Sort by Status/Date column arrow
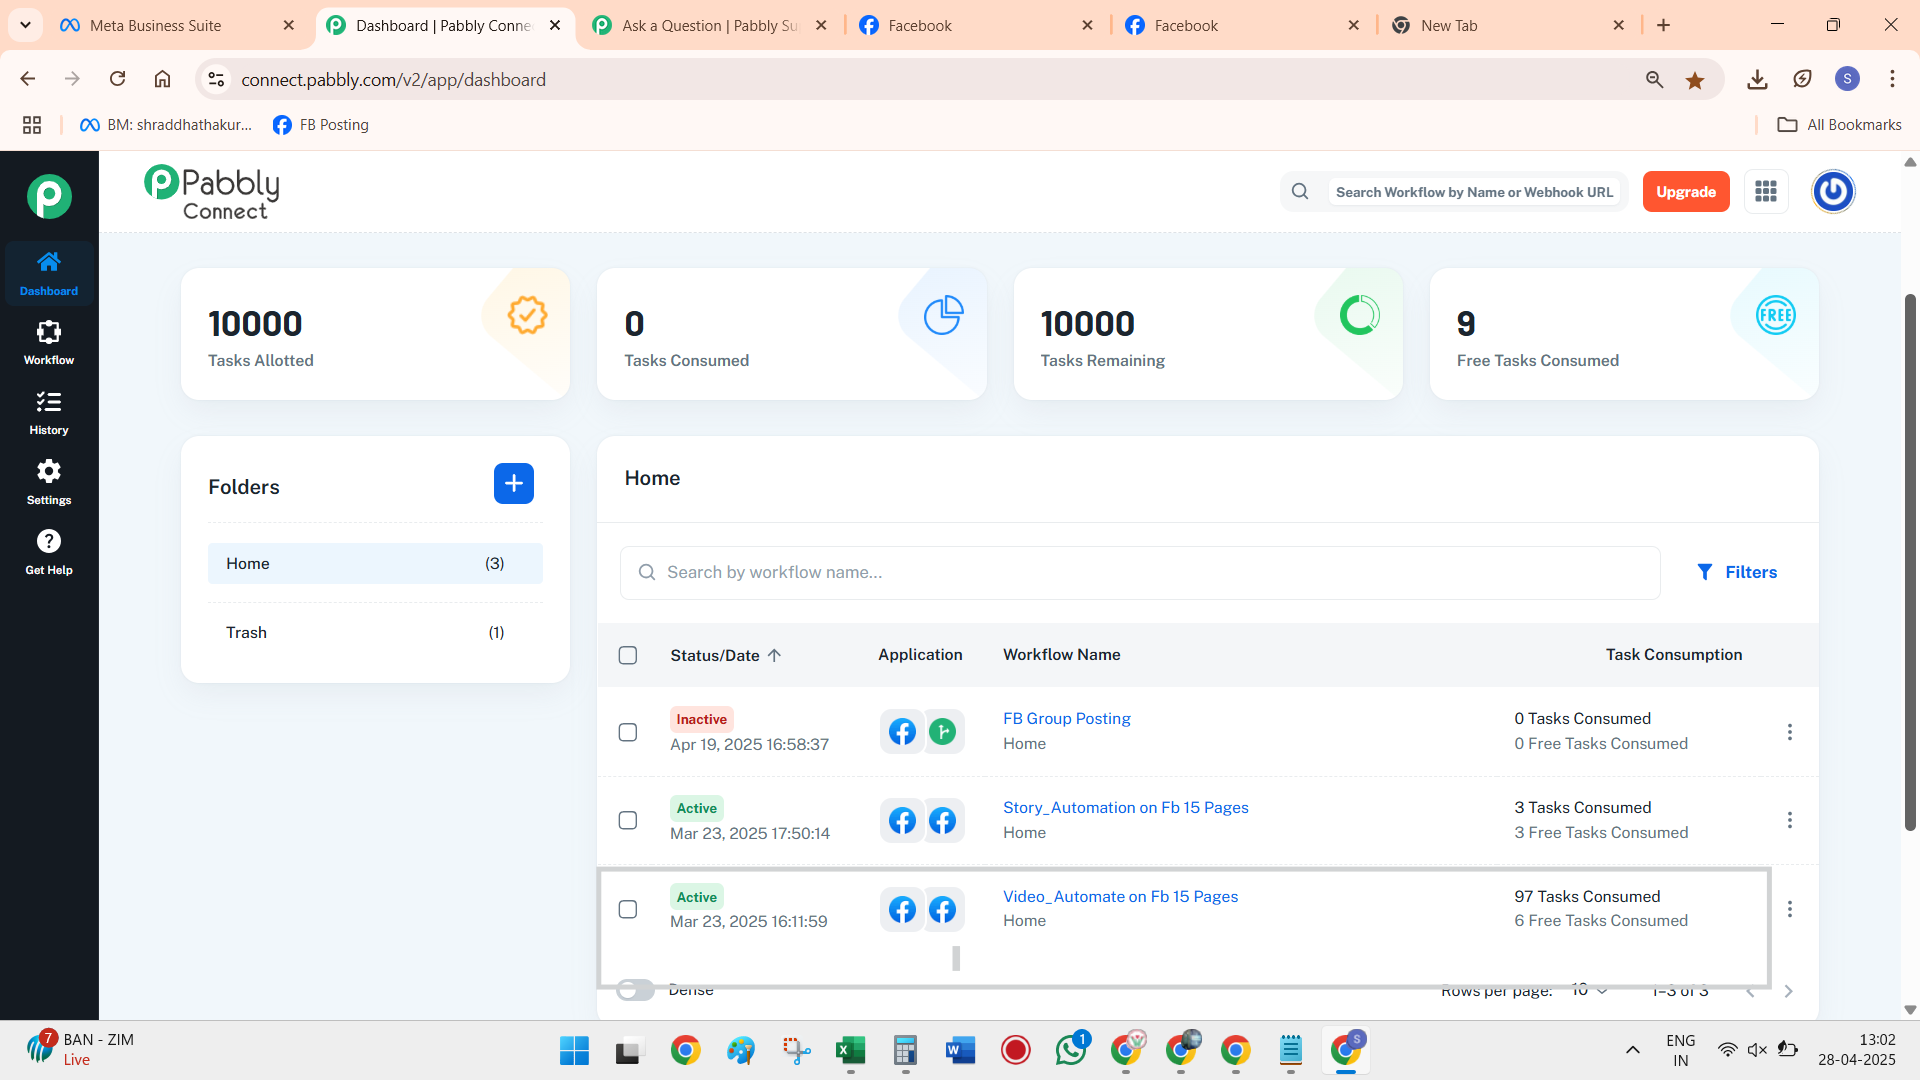 click(x=775, y=655)
